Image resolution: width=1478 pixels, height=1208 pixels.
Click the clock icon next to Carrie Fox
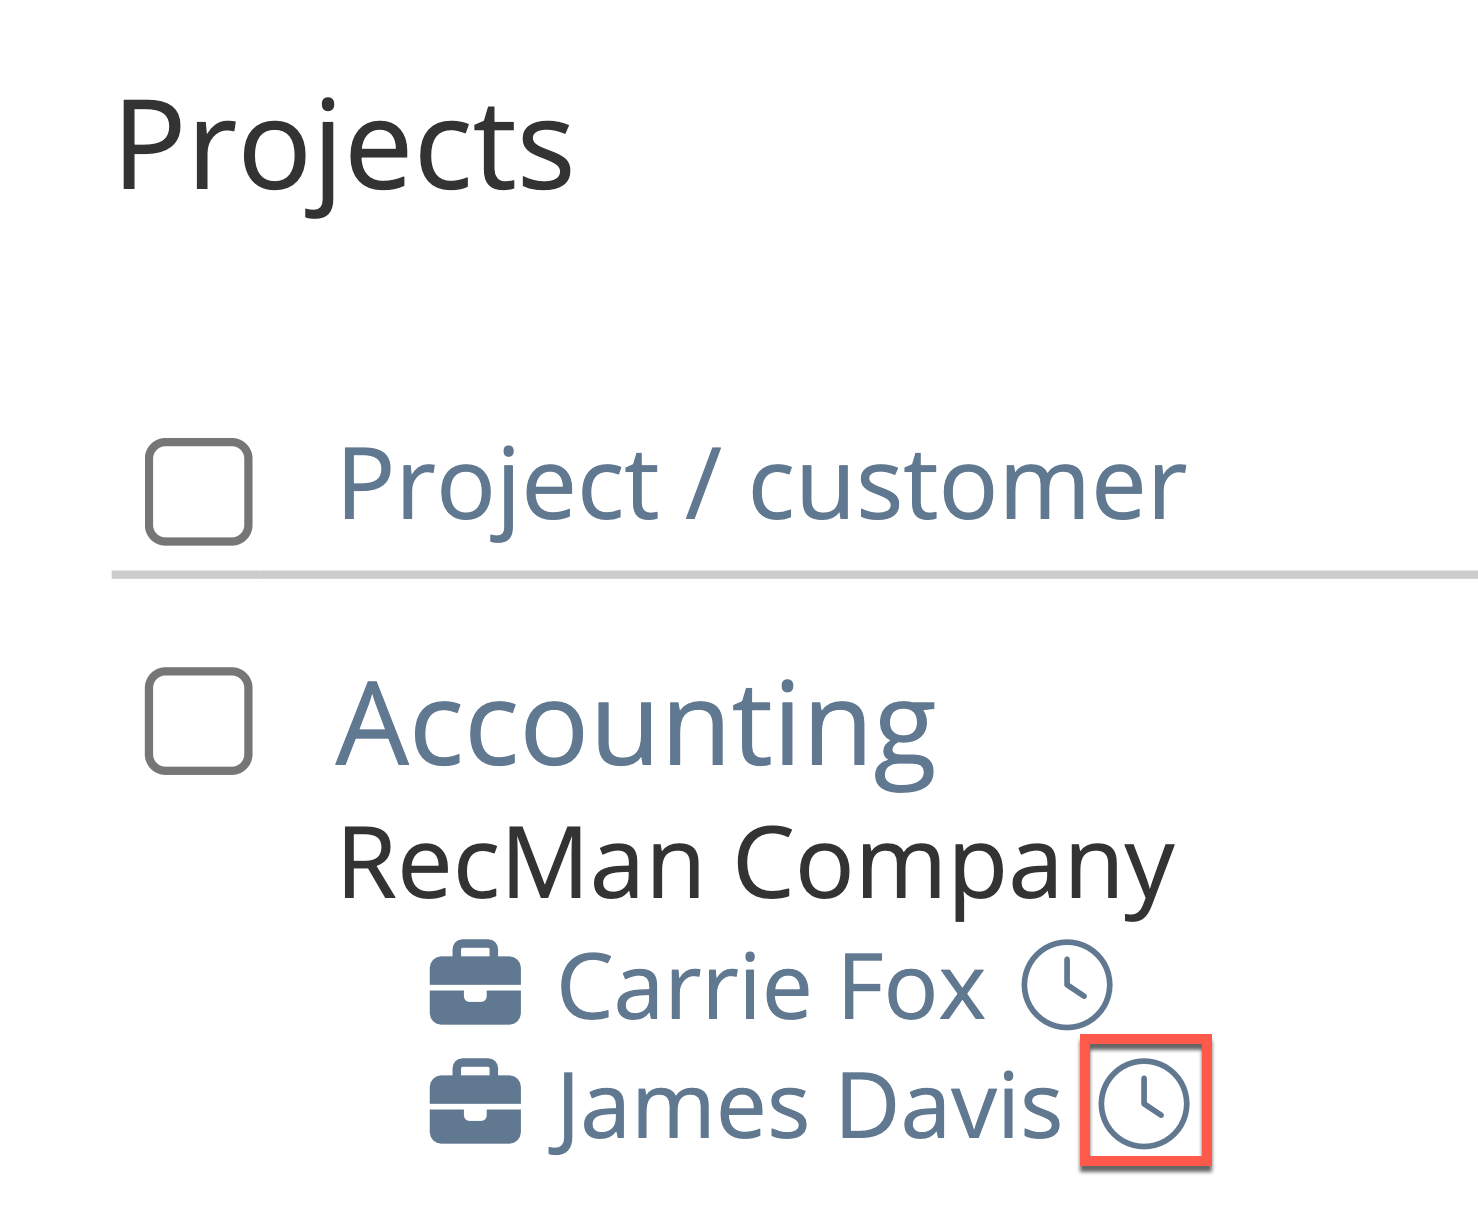coord(1066,985)
